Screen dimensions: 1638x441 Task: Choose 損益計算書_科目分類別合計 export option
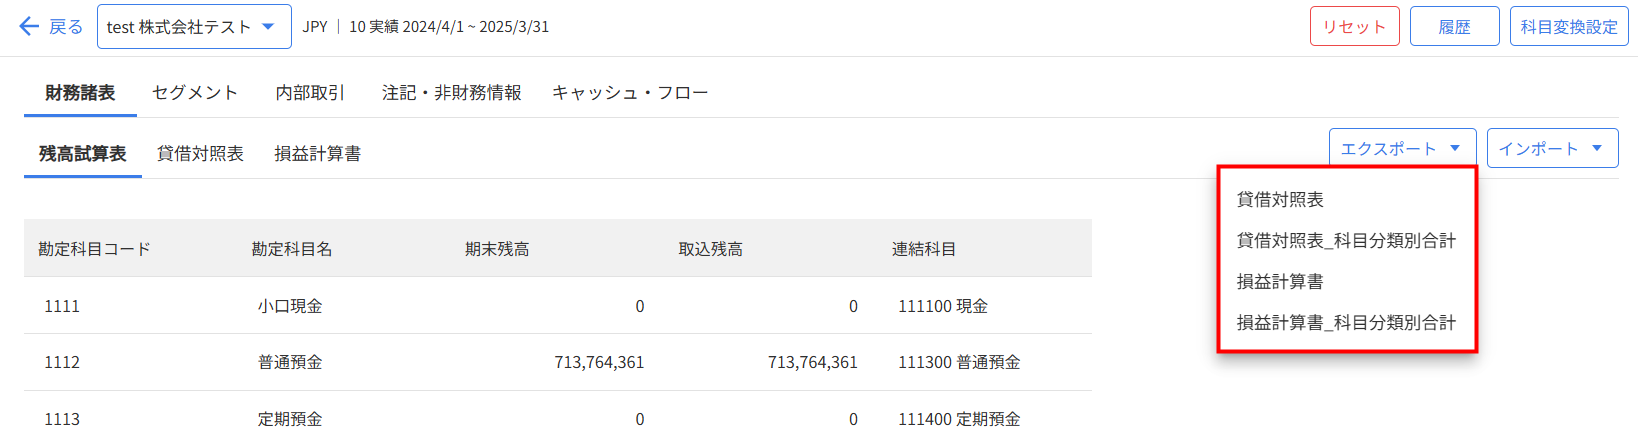pos(1347,323)
